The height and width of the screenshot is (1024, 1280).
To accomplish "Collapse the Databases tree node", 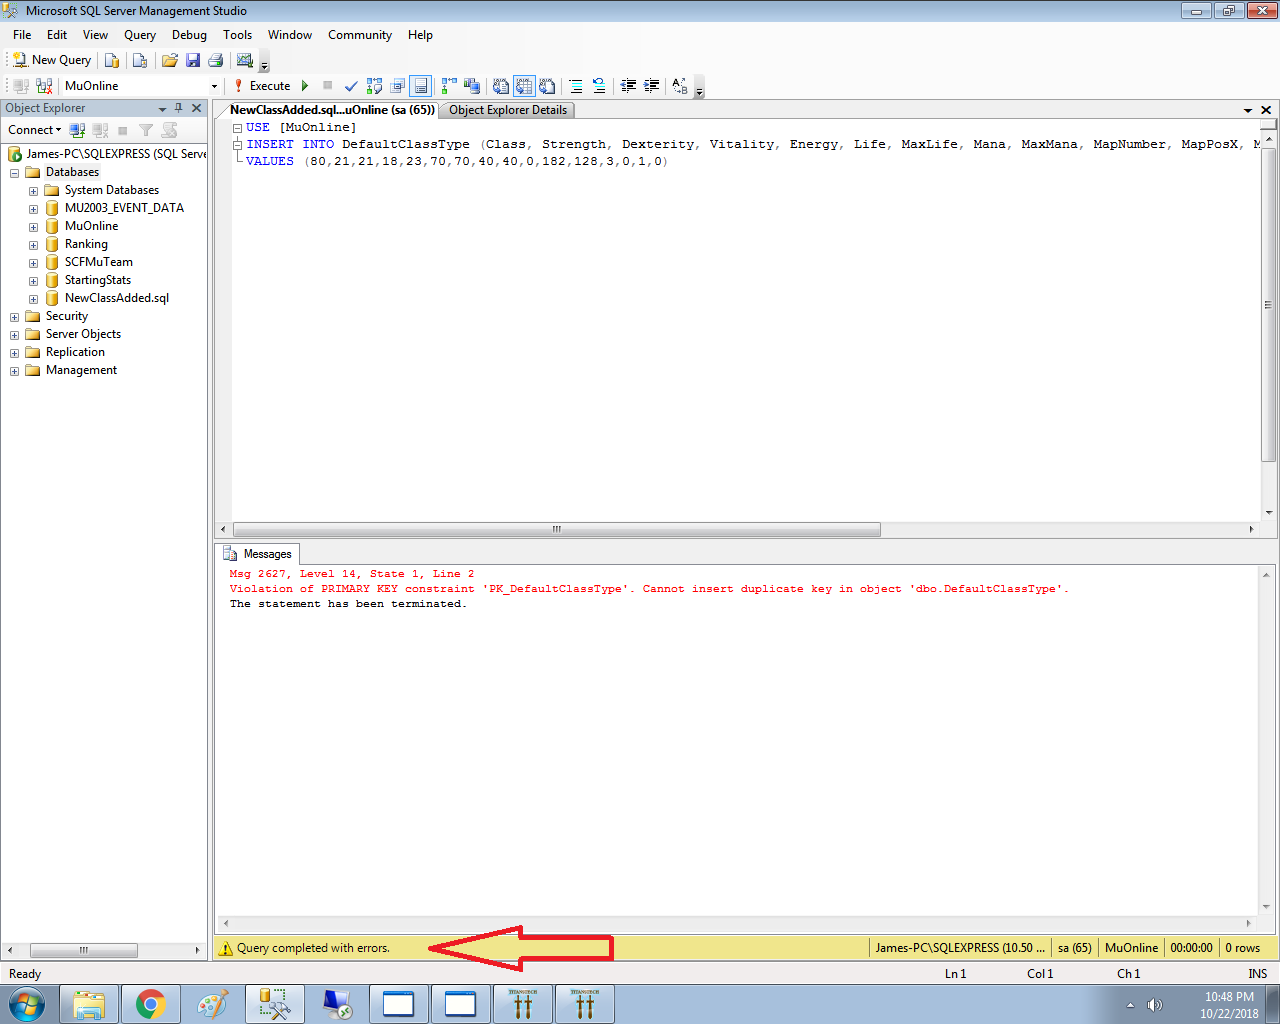I will coord(15,173).
